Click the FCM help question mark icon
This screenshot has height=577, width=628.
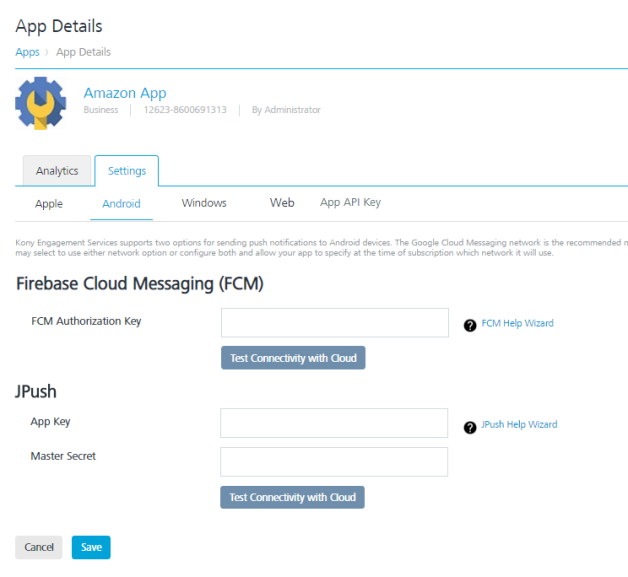click(x=470, y=325)
